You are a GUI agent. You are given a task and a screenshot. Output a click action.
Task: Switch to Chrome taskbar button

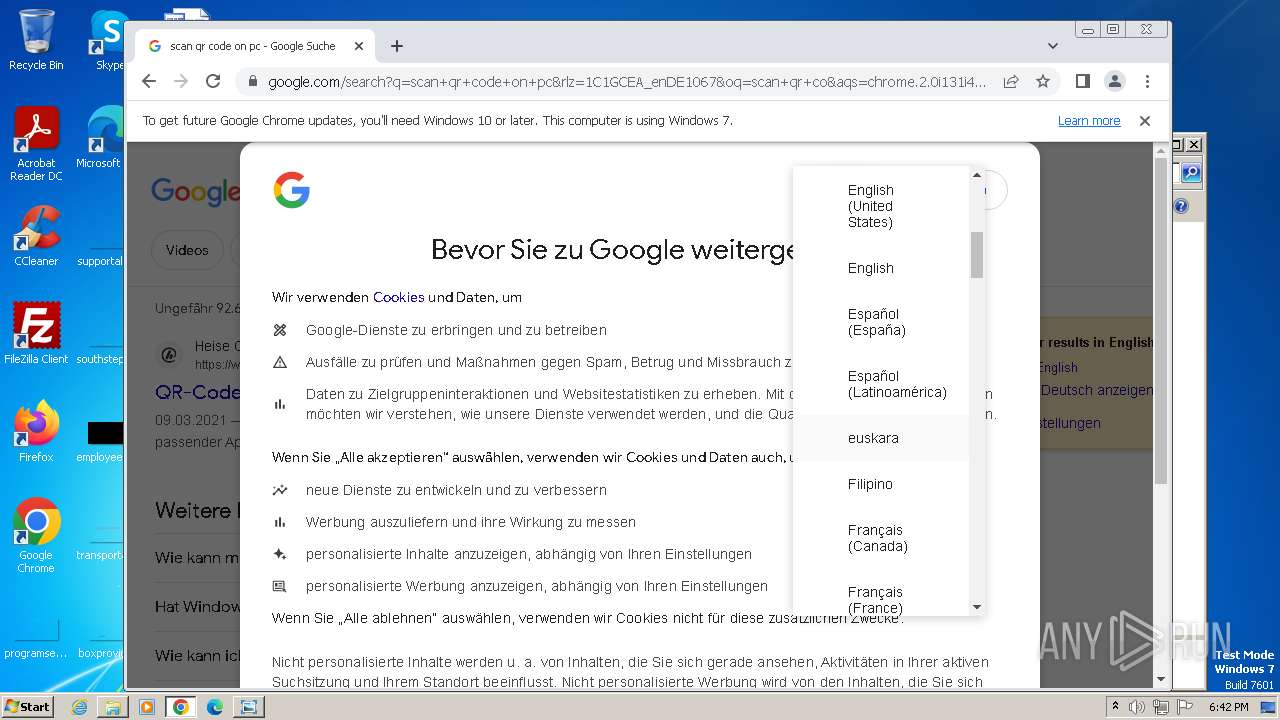(x=181, y=706)
